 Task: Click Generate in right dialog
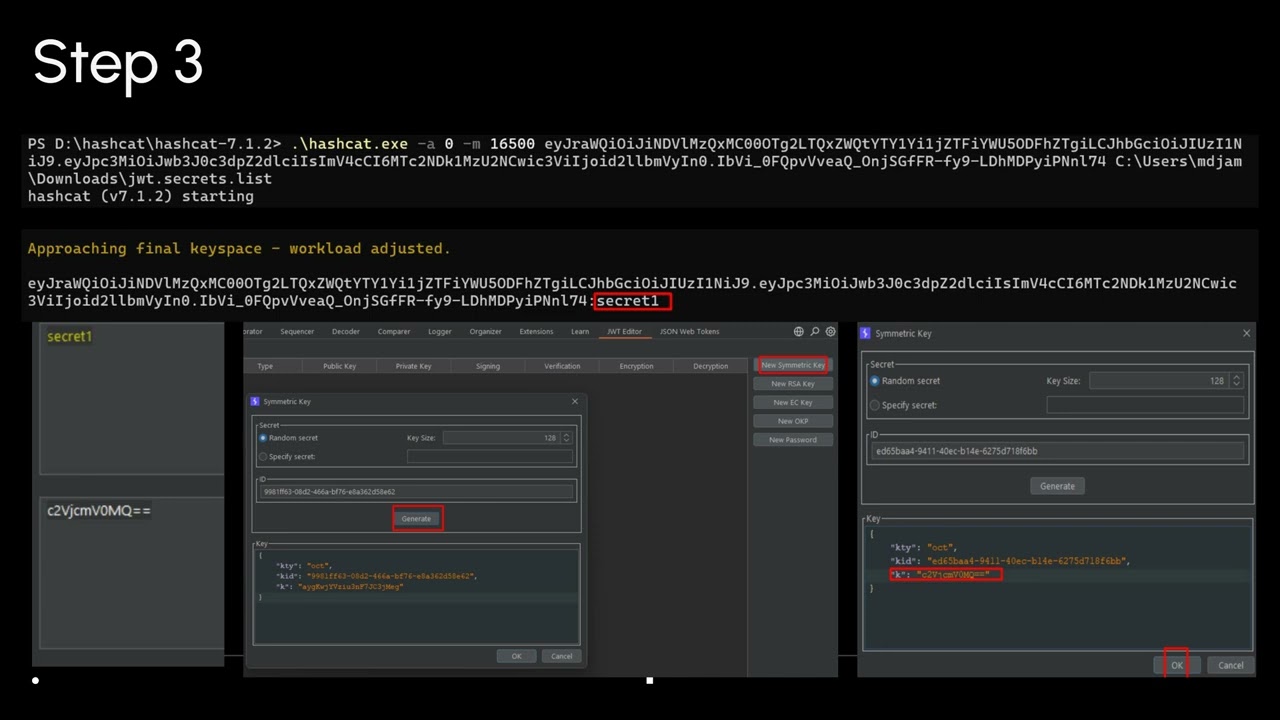point(1057,486)
